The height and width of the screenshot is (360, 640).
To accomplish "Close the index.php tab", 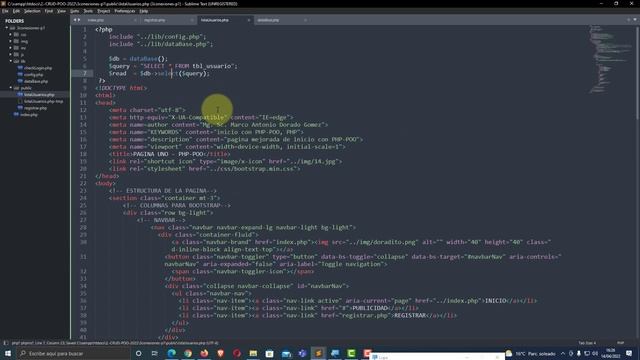I will [x=135, y=20].
